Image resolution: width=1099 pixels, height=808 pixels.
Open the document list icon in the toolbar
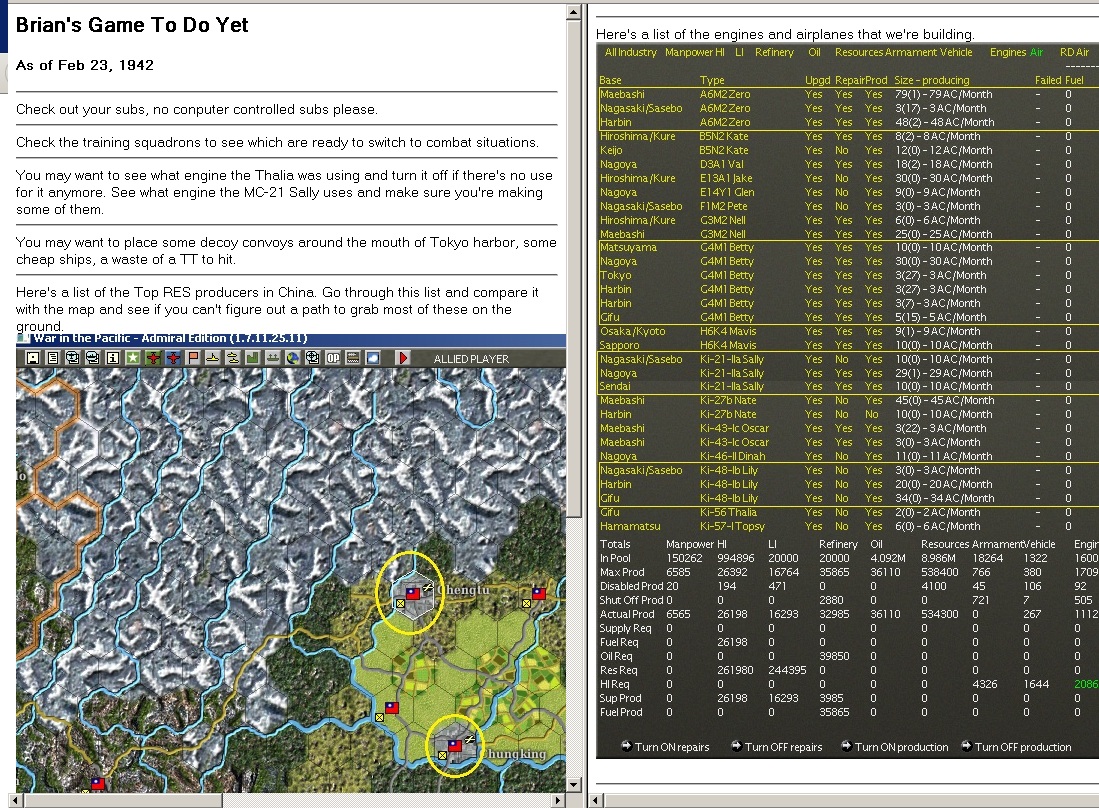[x=53, y=358]
